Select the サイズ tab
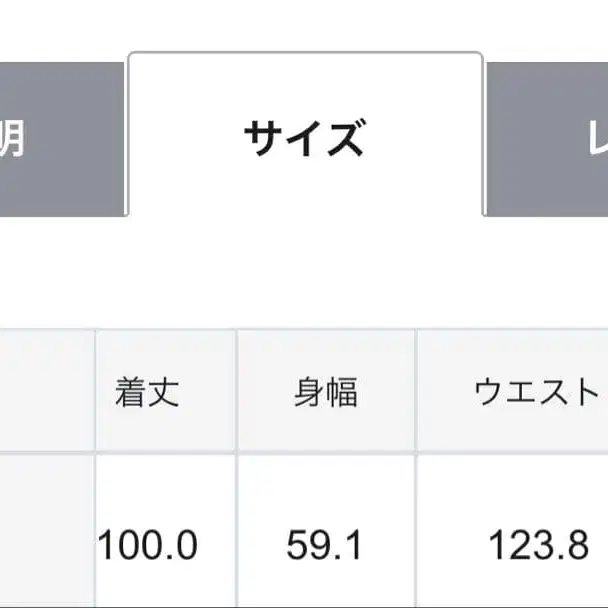 pos(305,138)
